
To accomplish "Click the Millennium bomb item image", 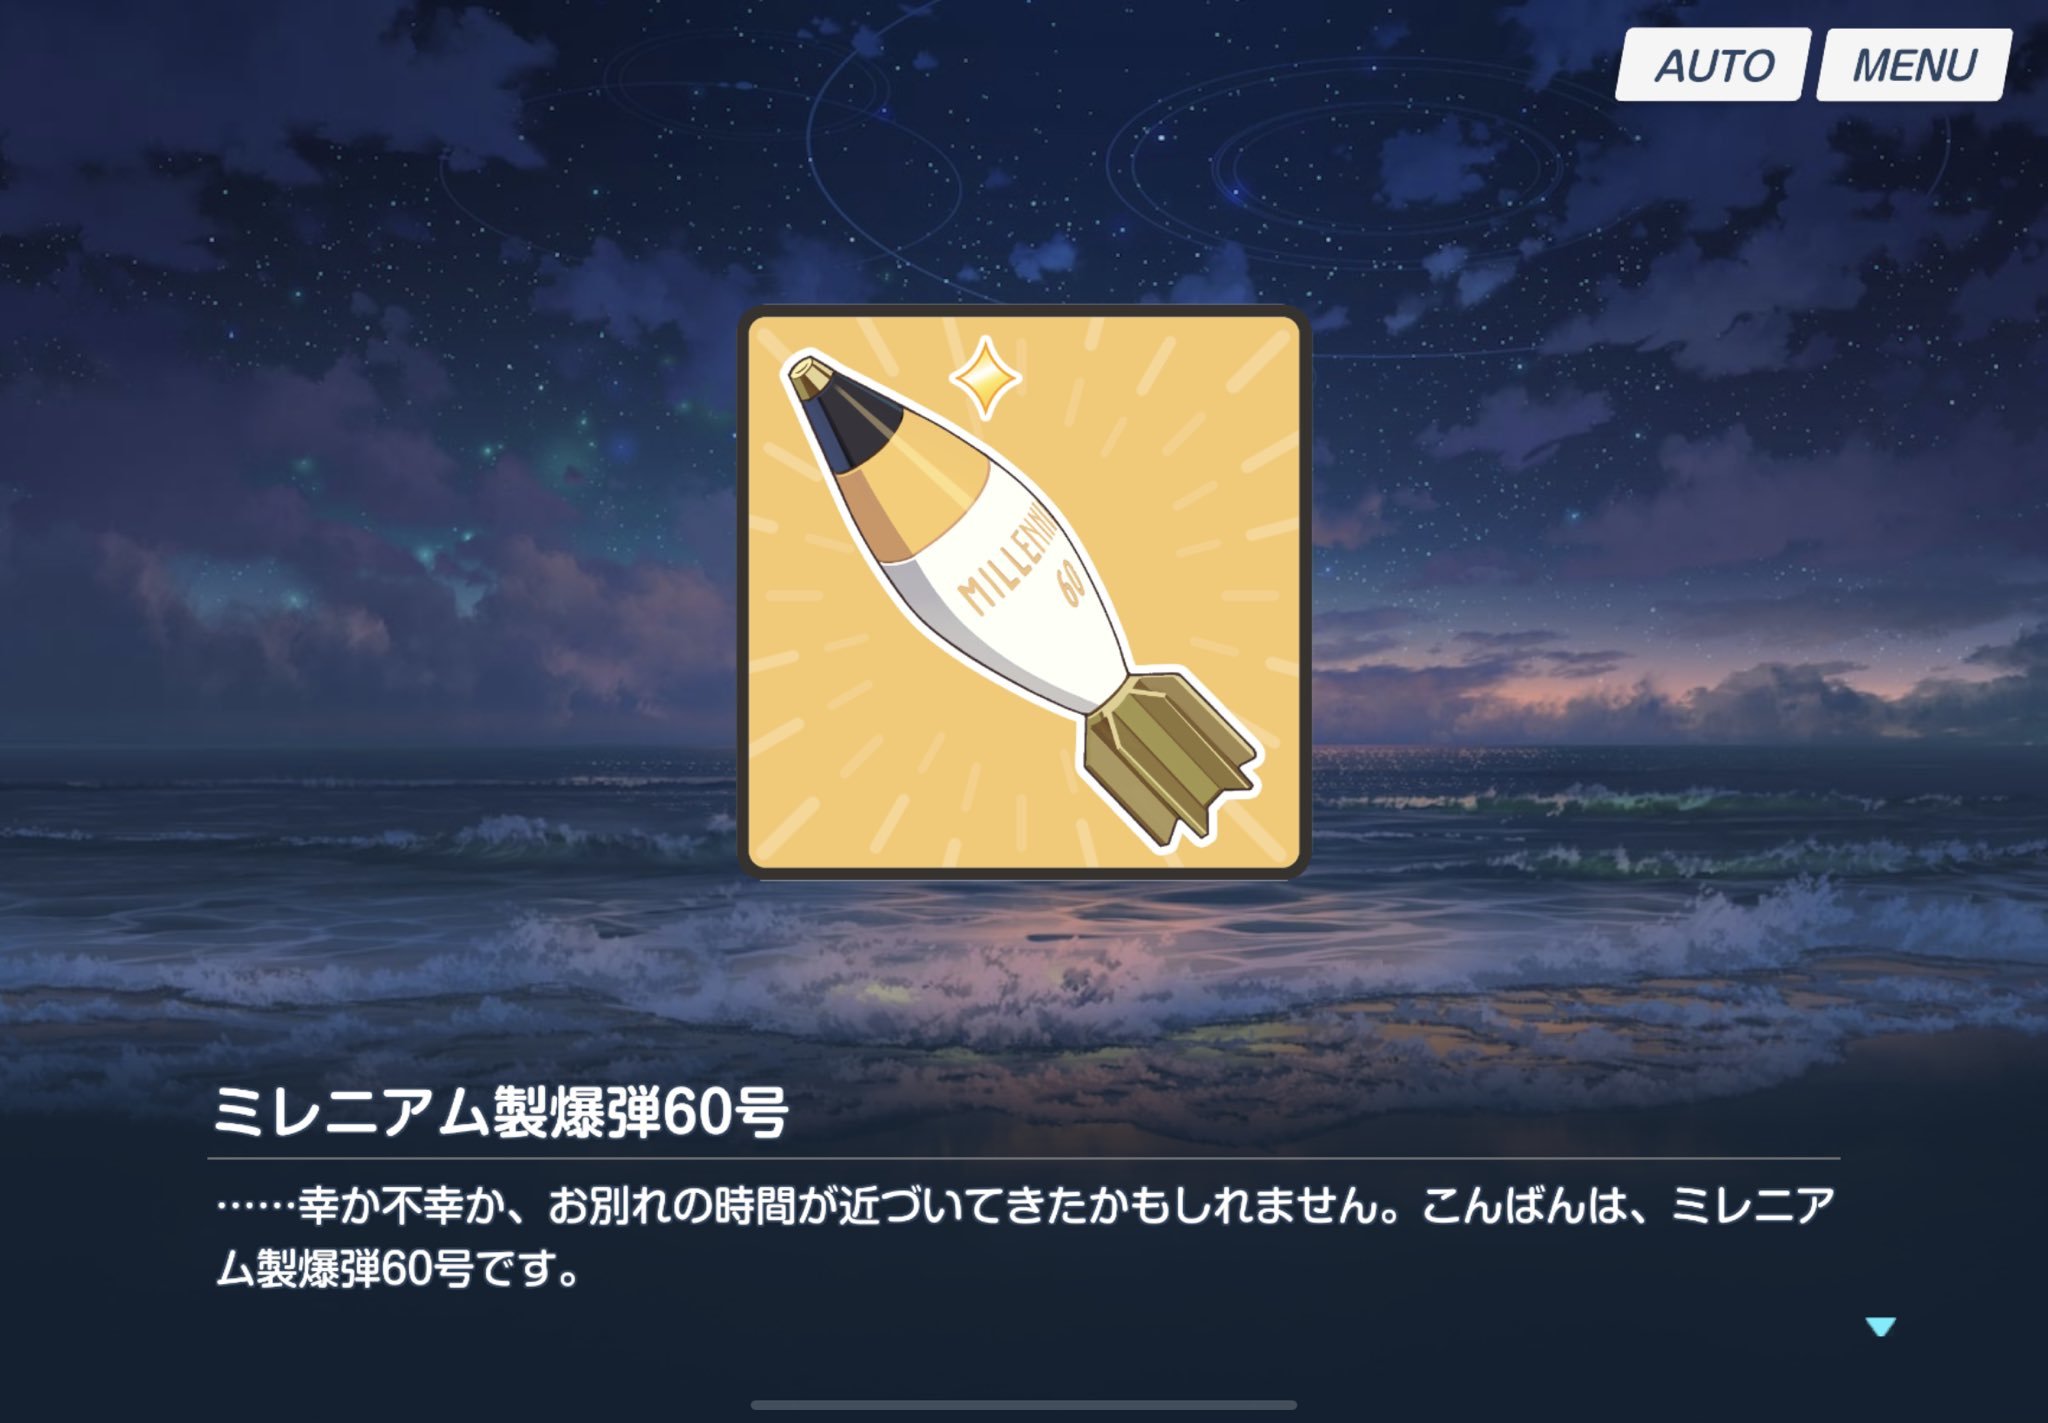I will (1024, 592).
